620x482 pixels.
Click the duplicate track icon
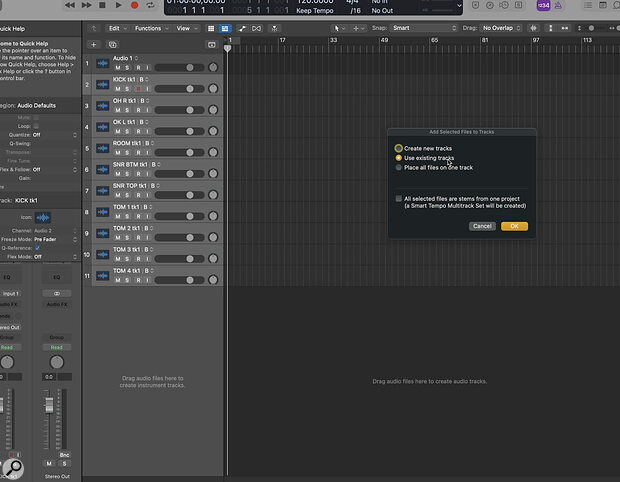pos(113,45)
